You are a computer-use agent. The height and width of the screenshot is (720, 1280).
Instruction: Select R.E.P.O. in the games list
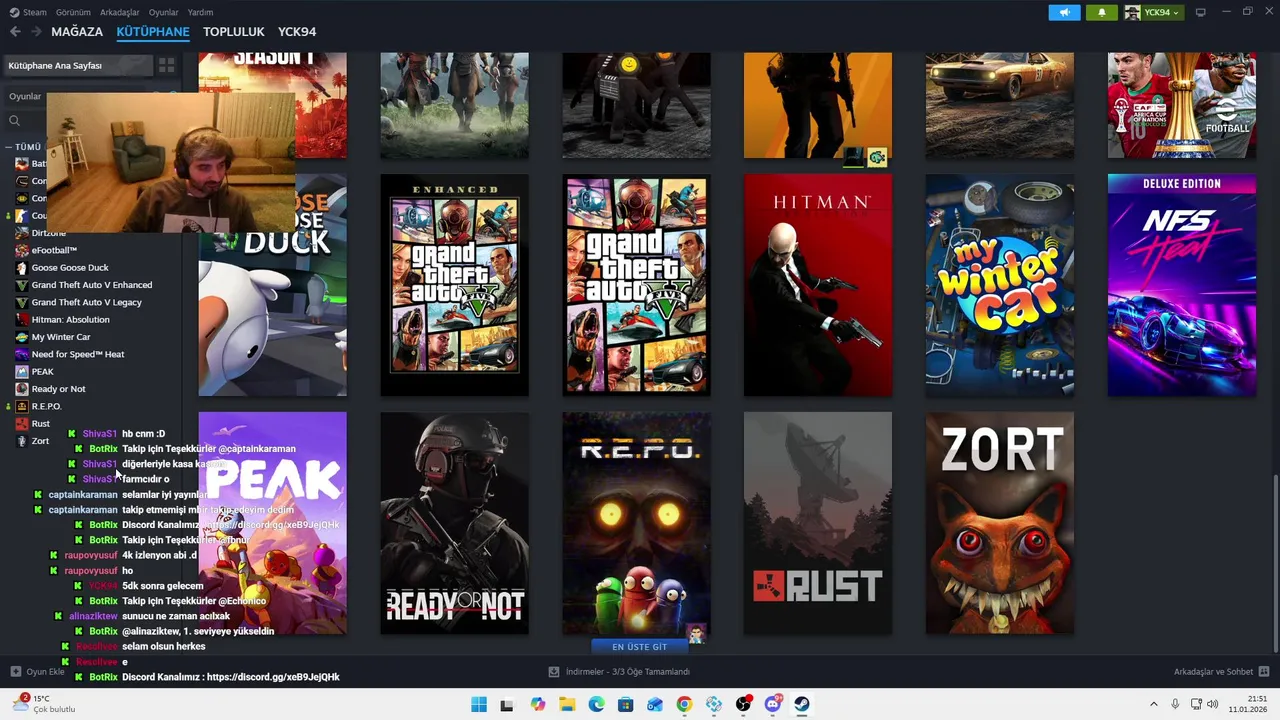46,407
